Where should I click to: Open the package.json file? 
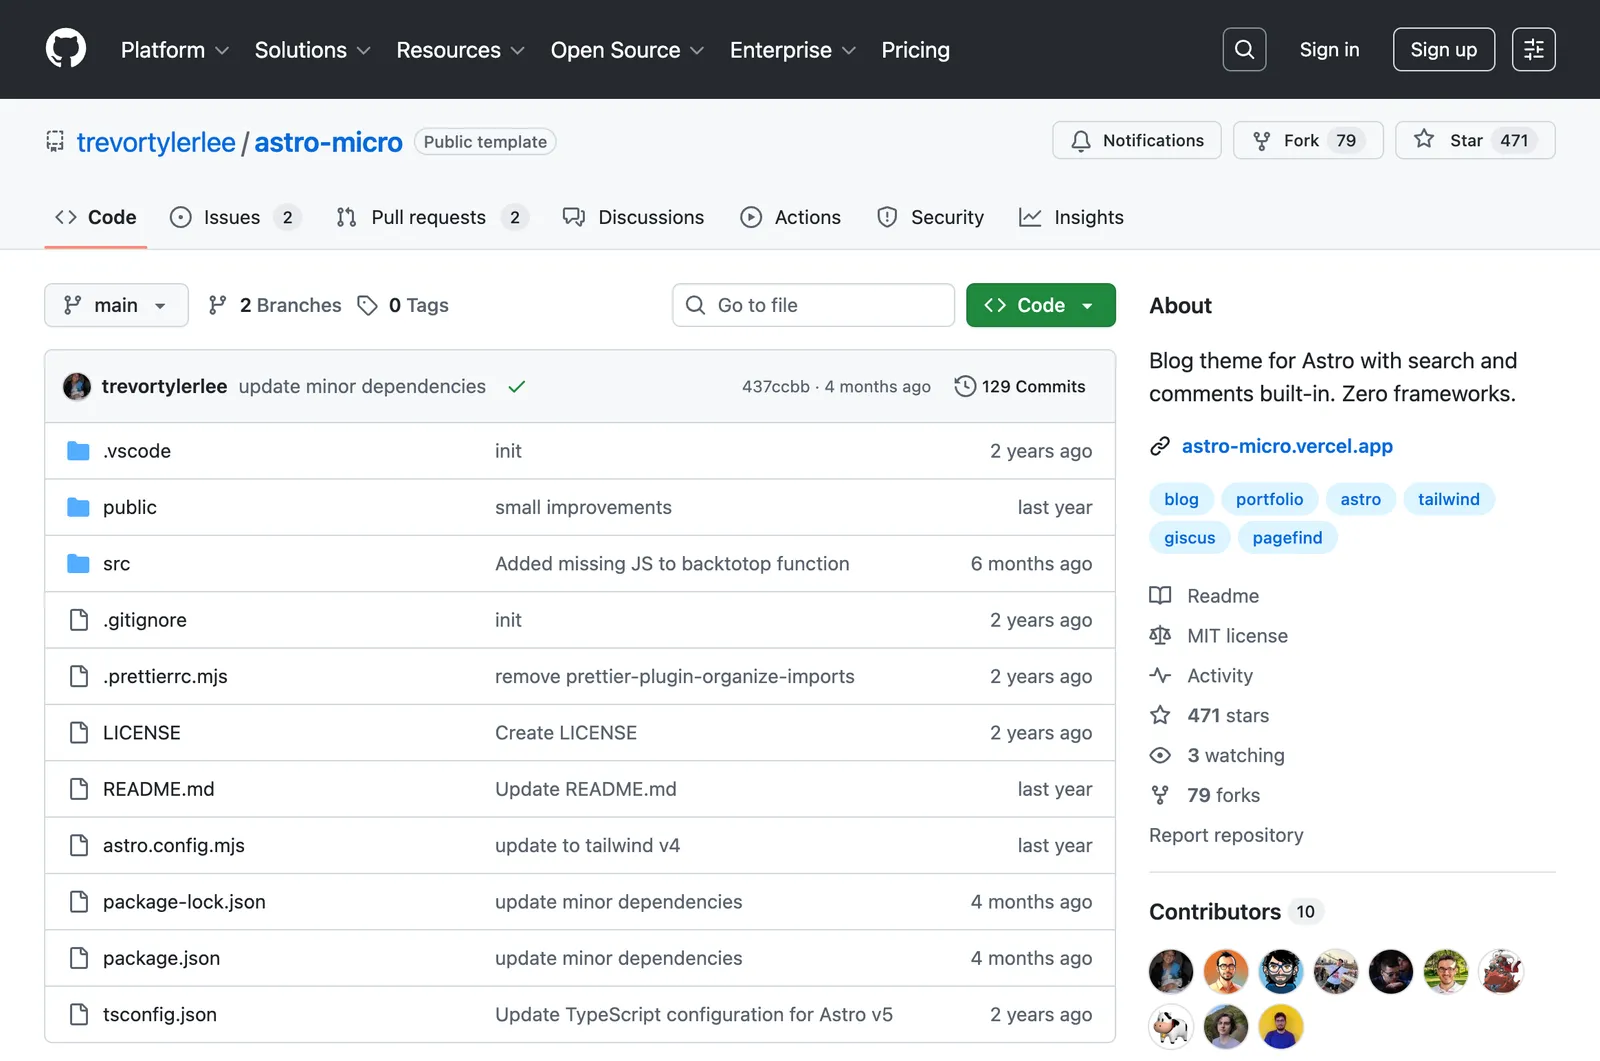pyautogui.click(x=161, y=958)
